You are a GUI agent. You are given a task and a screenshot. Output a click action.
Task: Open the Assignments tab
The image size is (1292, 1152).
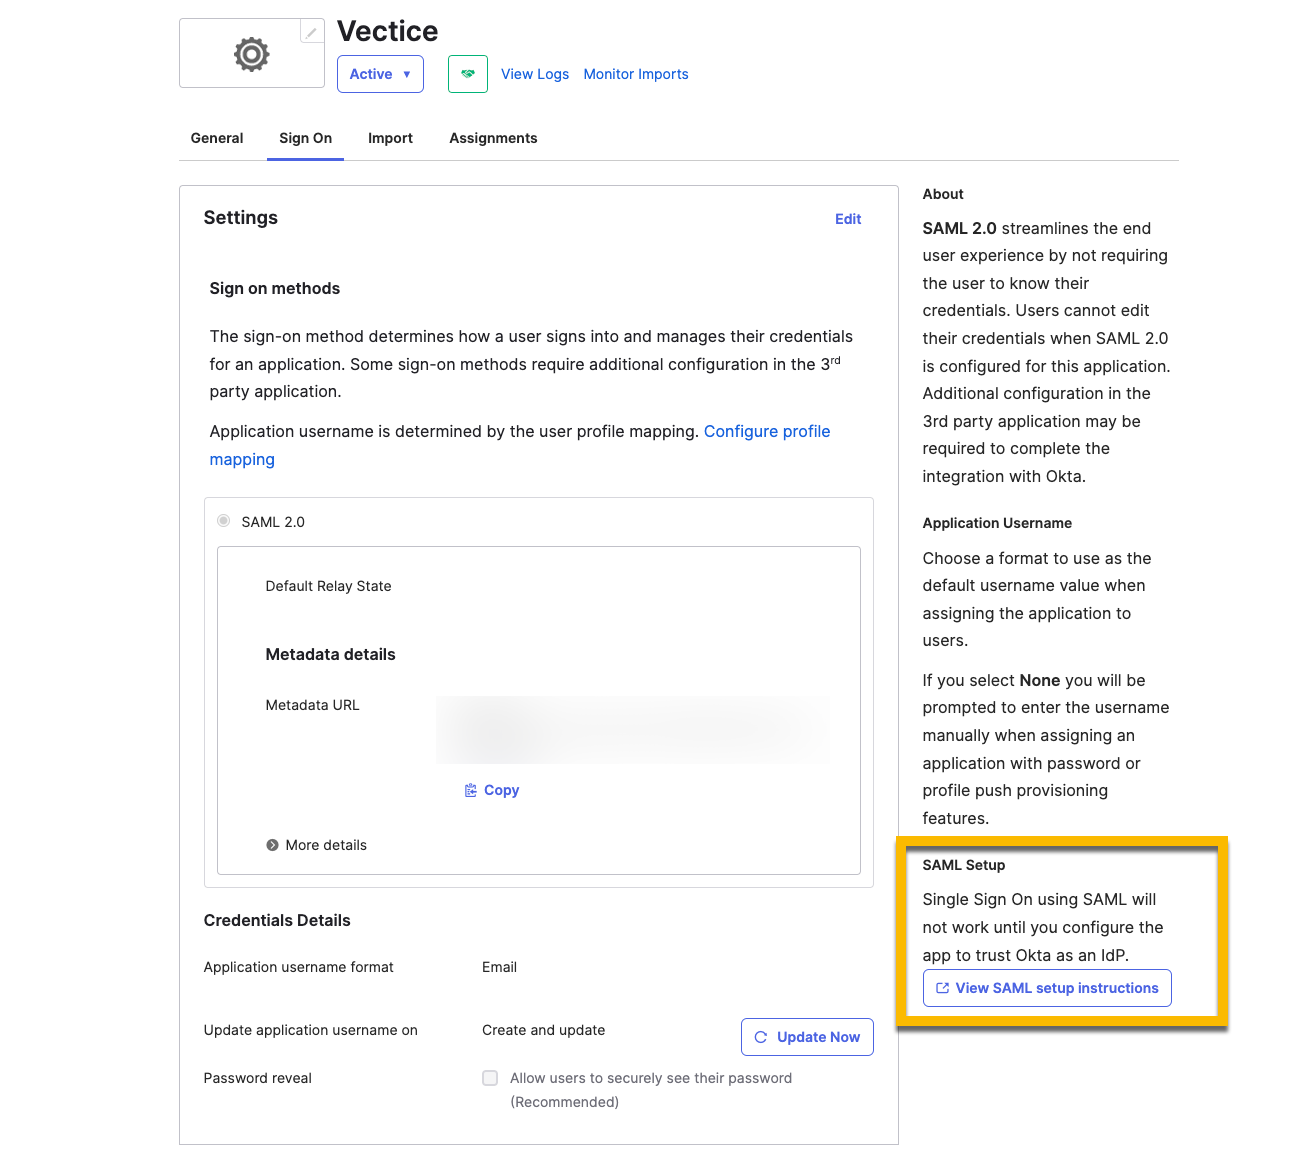pyautogui.click(x=493, y=138)
